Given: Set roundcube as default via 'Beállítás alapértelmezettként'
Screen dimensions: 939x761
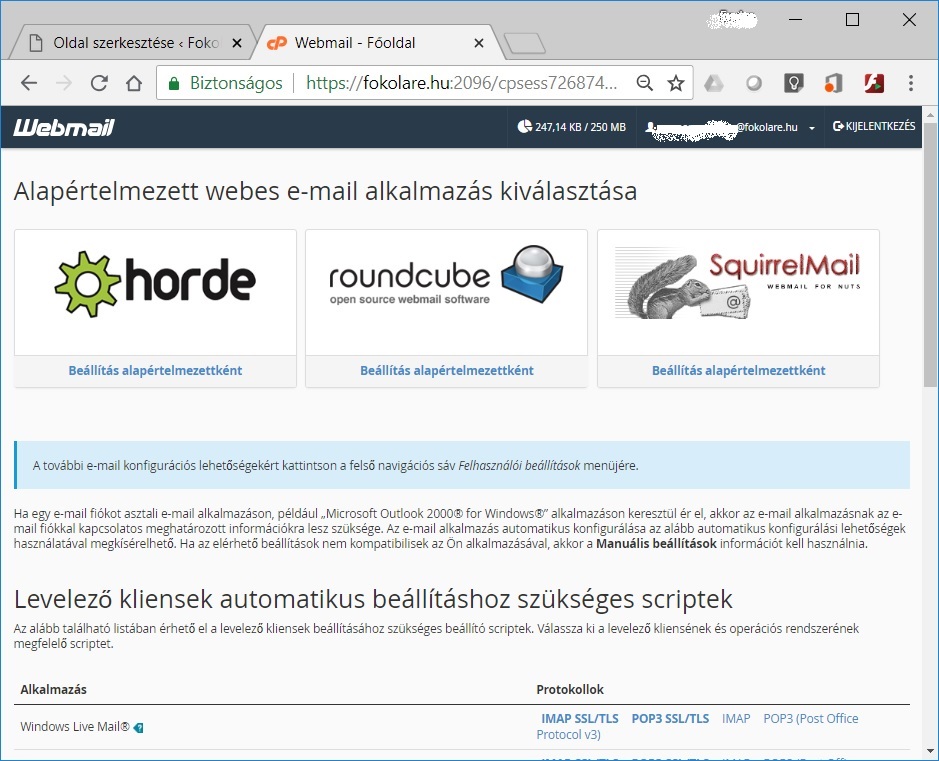Looking at the screenshot, I should tap(447, 371).
